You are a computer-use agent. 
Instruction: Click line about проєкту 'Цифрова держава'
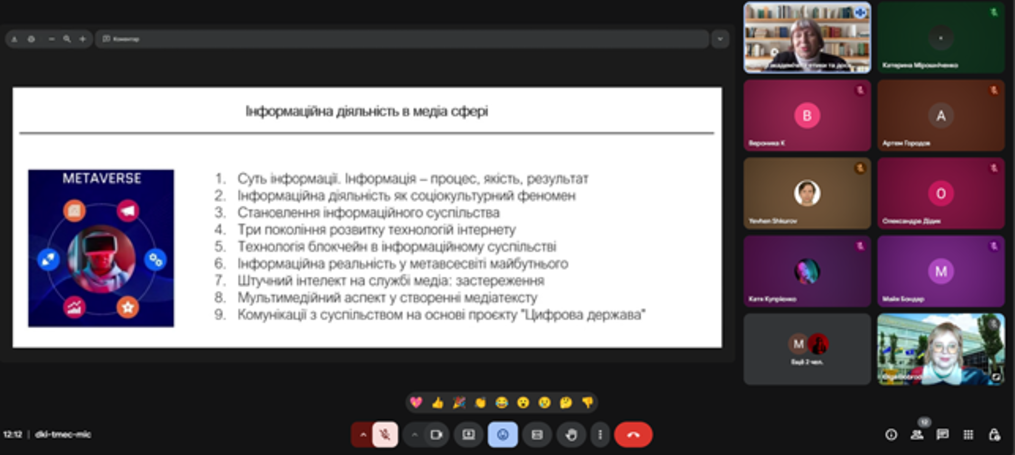click(442, 315)
